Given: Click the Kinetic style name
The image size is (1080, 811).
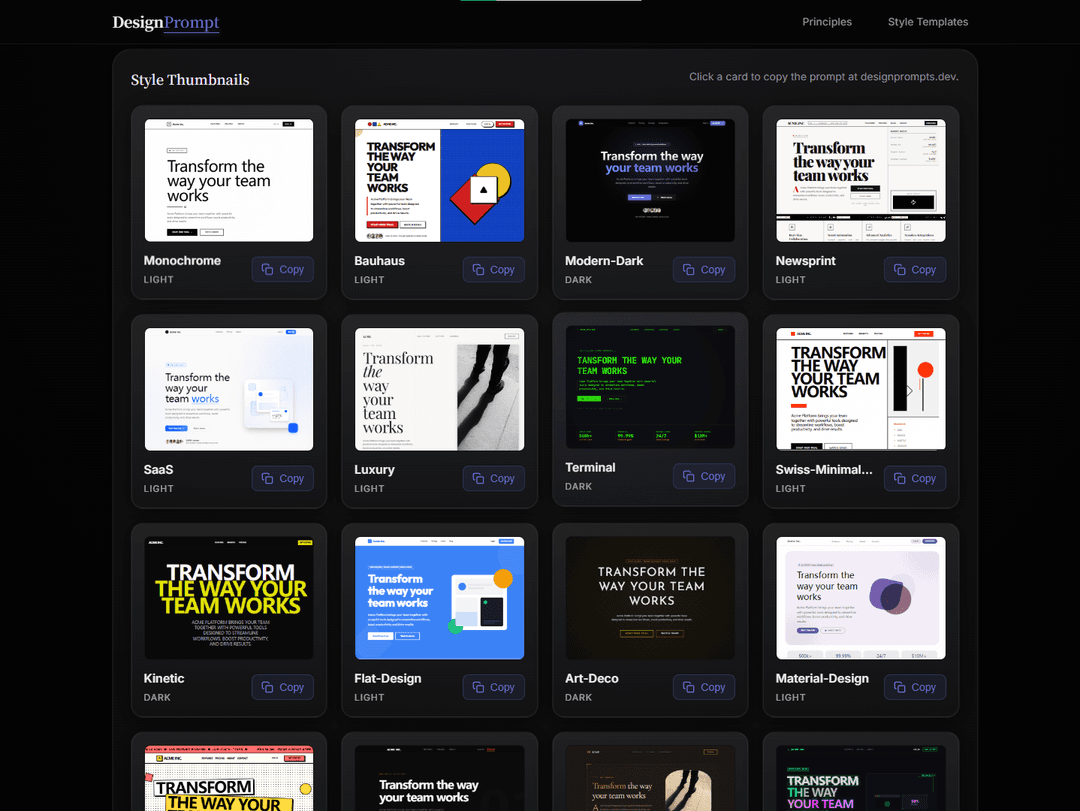Looking at the screenshot, I should (x=164, y=678).
